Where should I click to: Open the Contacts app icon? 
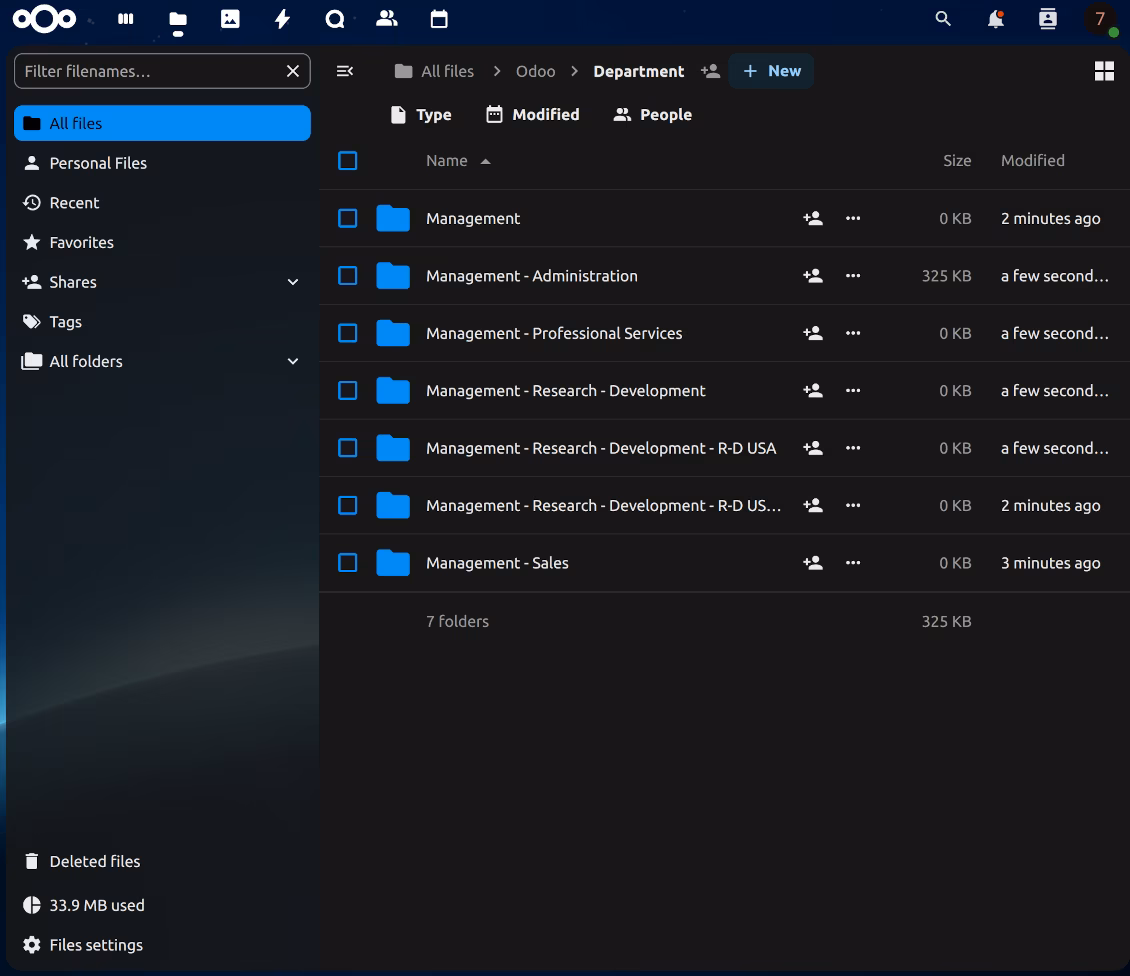(387, 19)
